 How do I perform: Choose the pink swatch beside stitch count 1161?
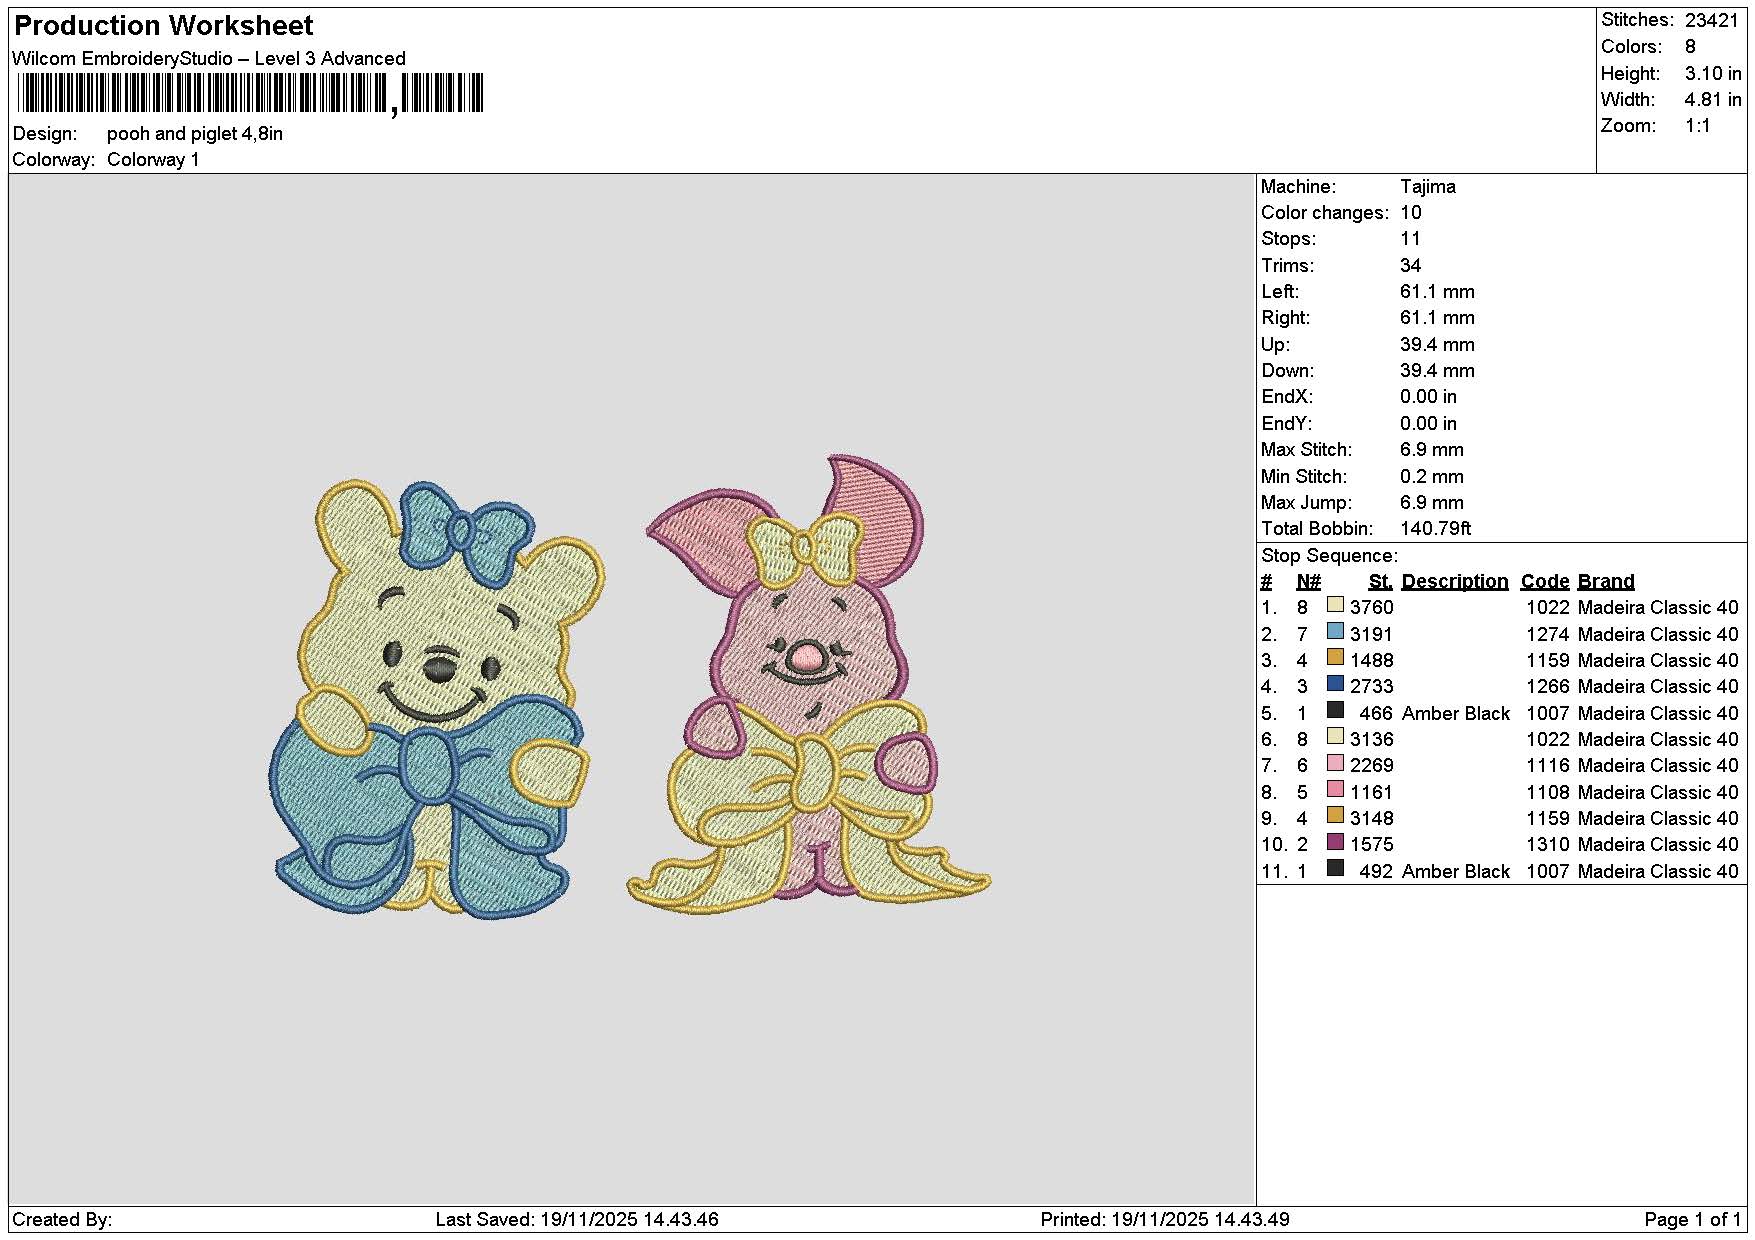pyautogui.click(x=1335, y=789)
